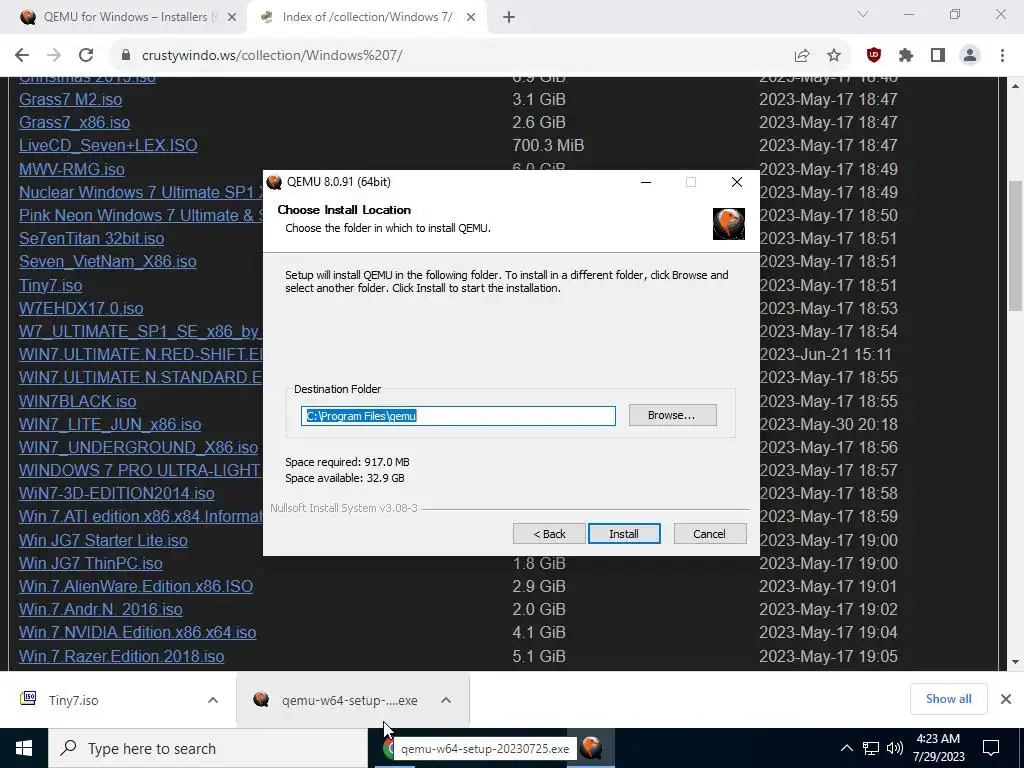
Task: Open Tiny7.iso link in listing
Action: [x=50, y=285]
